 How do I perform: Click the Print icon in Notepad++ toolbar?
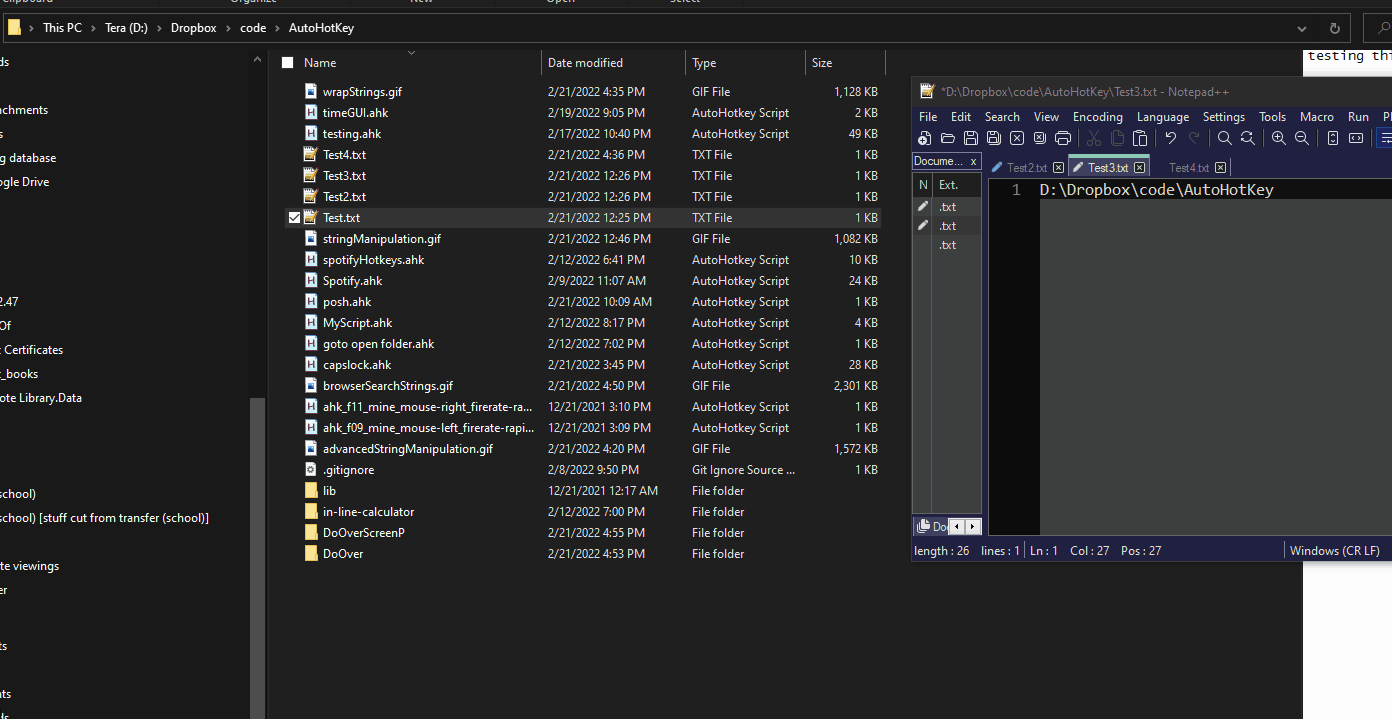coord(1063,139)
